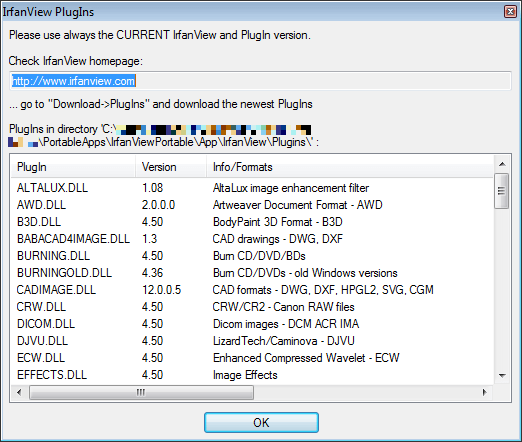Click the OK button
Image resolution: width=522 pixels, height=442 pixels.
(x=261, y=422)
